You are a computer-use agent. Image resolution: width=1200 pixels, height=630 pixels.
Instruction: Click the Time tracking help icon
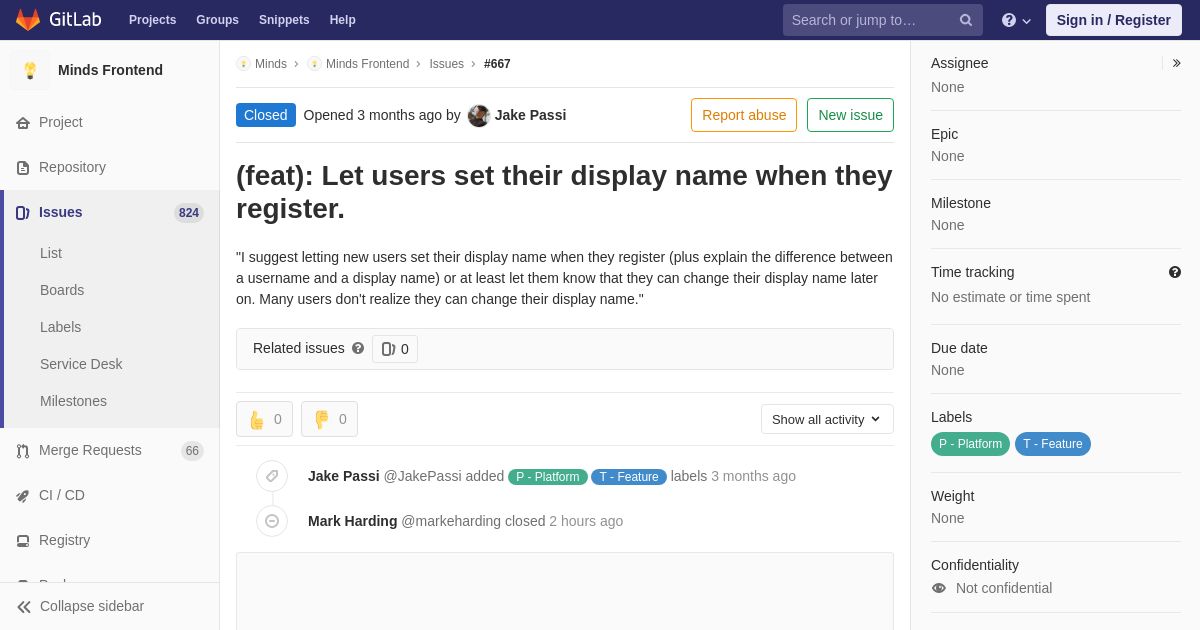[1174, 272]
